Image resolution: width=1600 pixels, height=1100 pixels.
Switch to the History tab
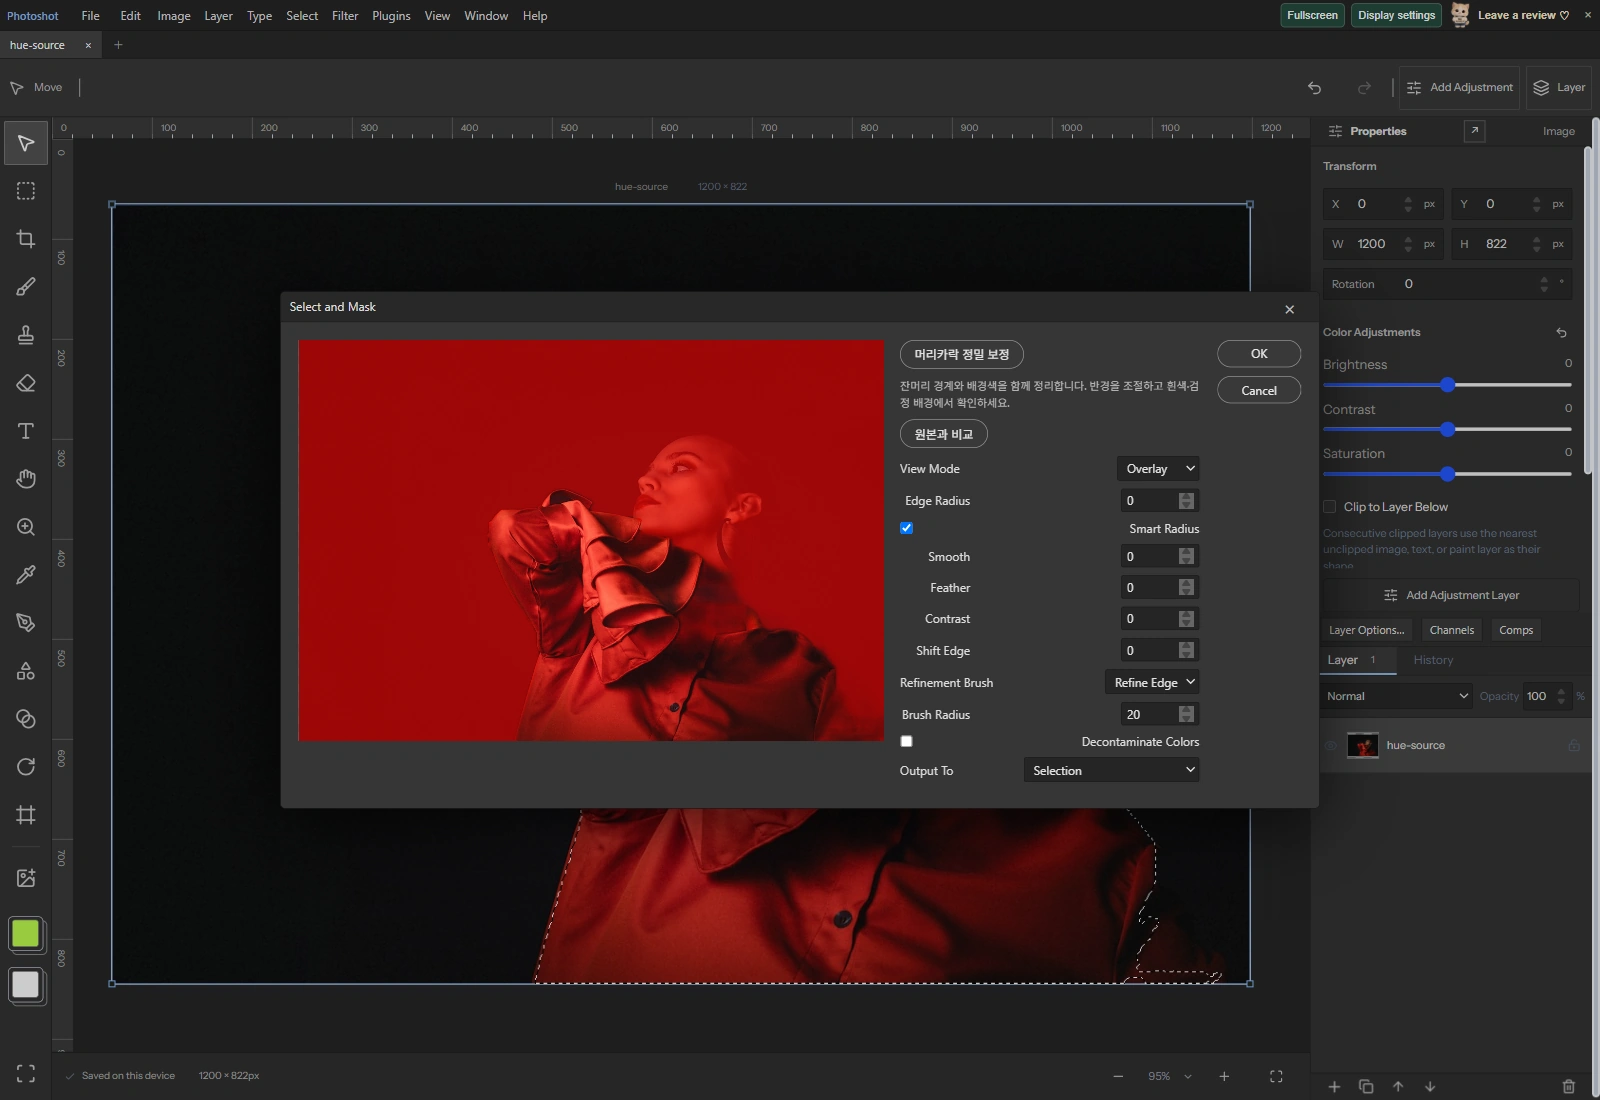pyautogui.click(x=1433, y=660)
